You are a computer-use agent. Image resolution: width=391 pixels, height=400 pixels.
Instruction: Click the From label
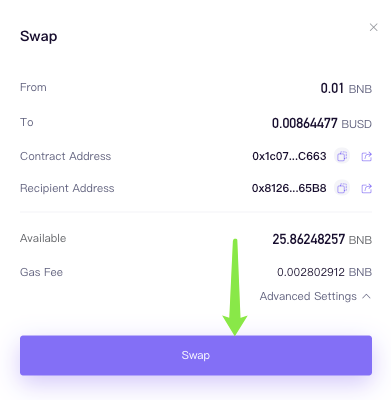(x=33, y=87)
